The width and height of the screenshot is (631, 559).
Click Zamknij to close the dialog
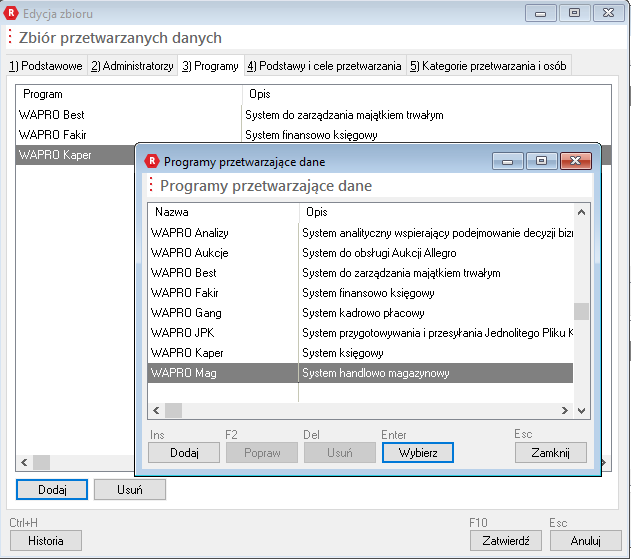[x=551, y=453]
